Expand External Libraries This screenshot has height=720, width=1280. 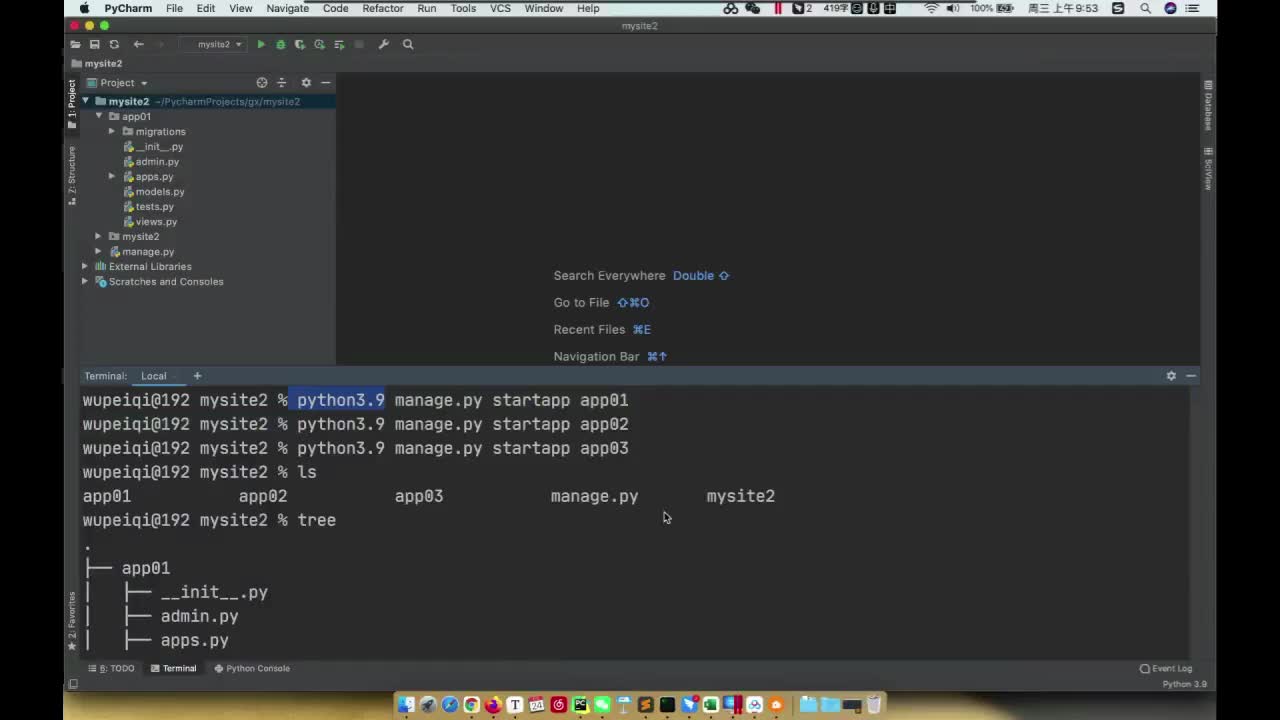(x=85, y=266)
